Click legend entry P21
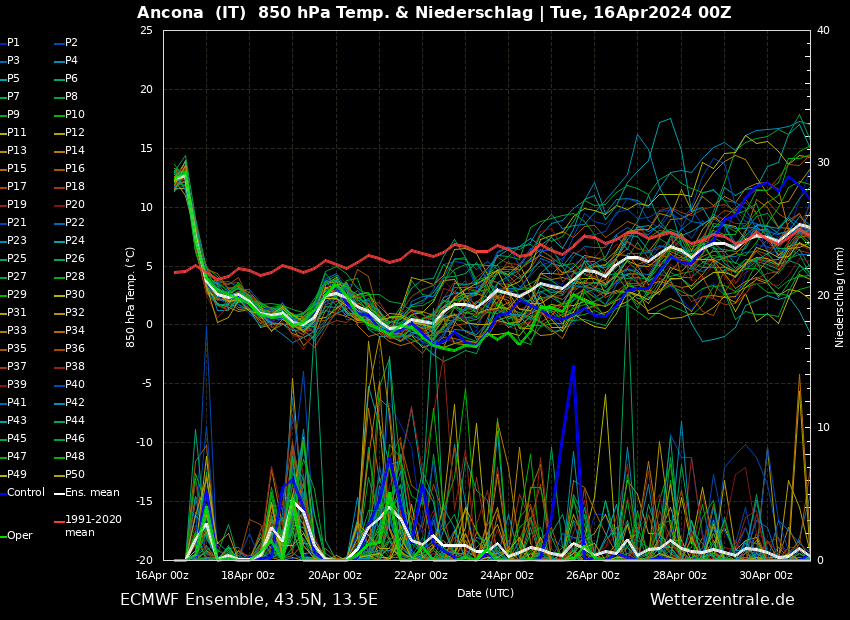Image resolution: width=850 pixels, height=620 pixels. (14, 222)
